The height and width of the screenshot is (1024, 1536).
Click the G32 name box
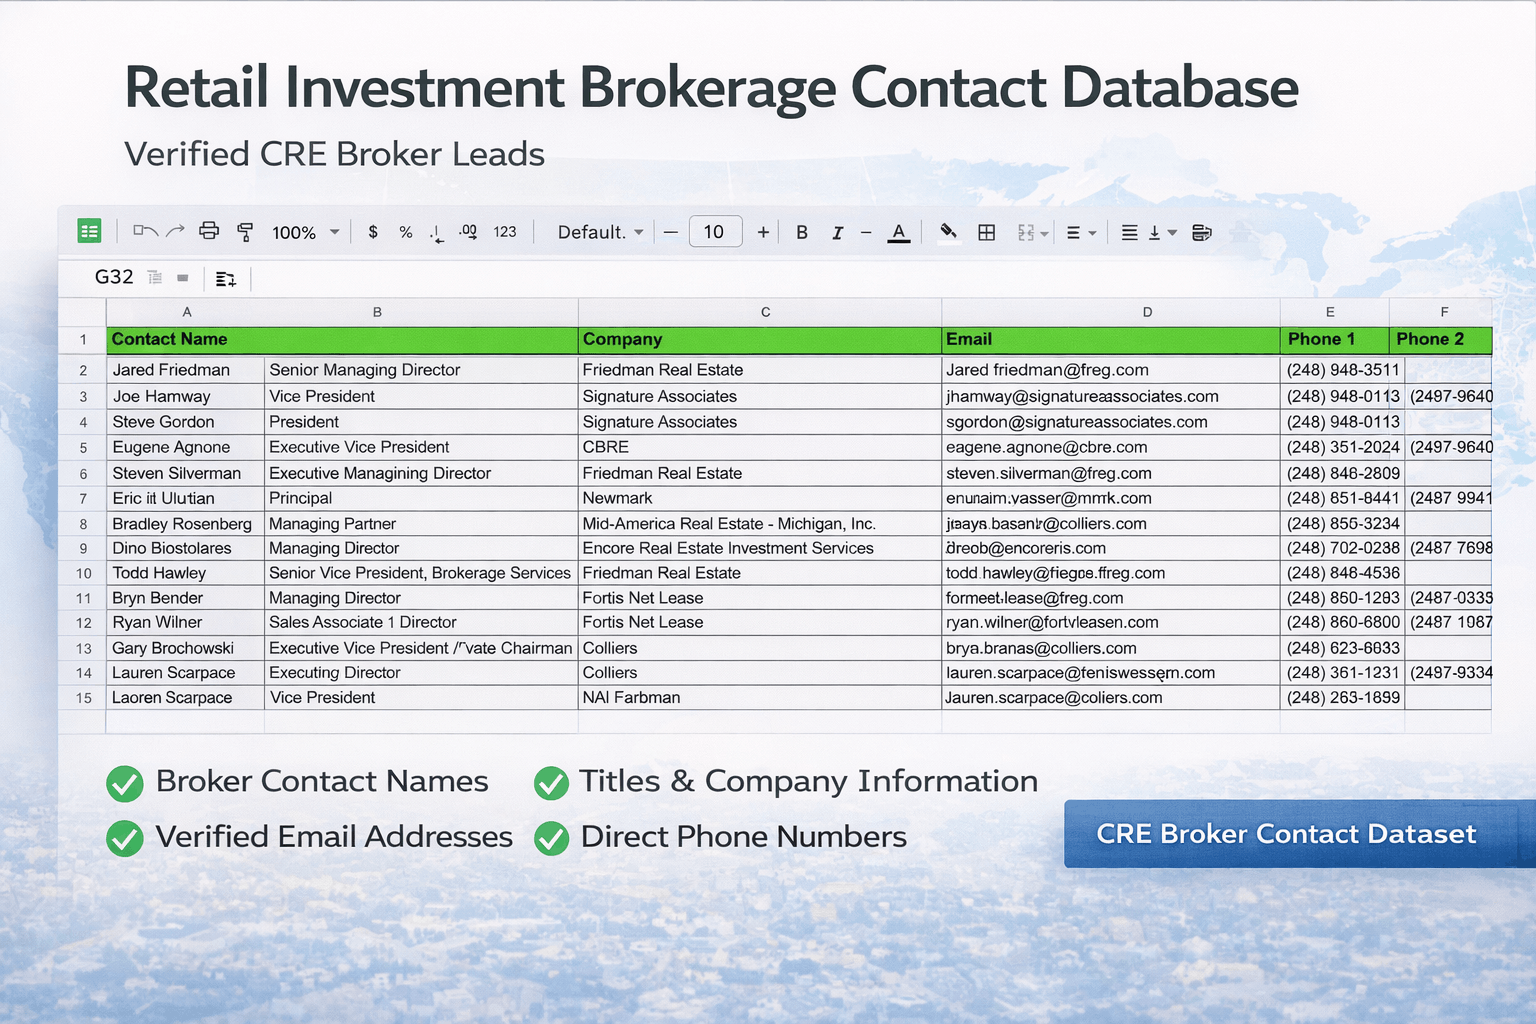point(114,277)
